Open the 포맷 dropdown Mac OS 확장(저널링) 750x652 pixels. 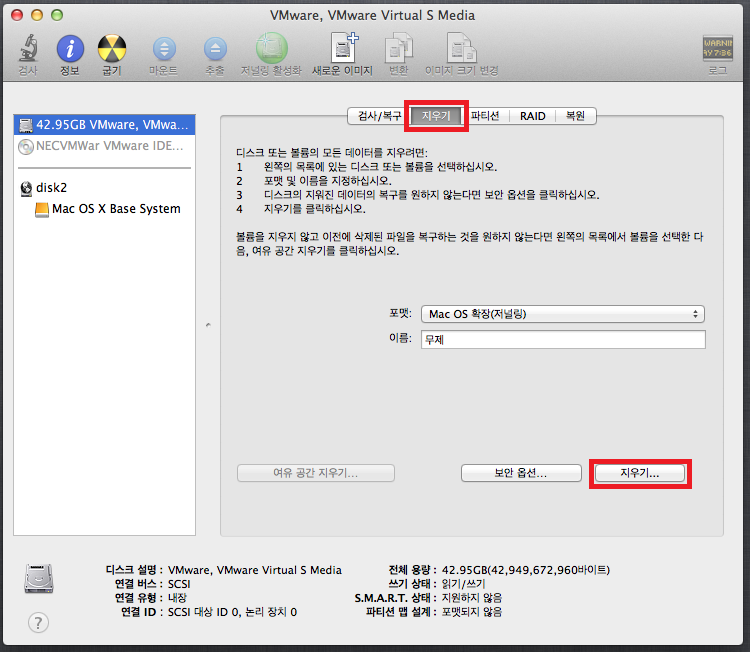562,314
